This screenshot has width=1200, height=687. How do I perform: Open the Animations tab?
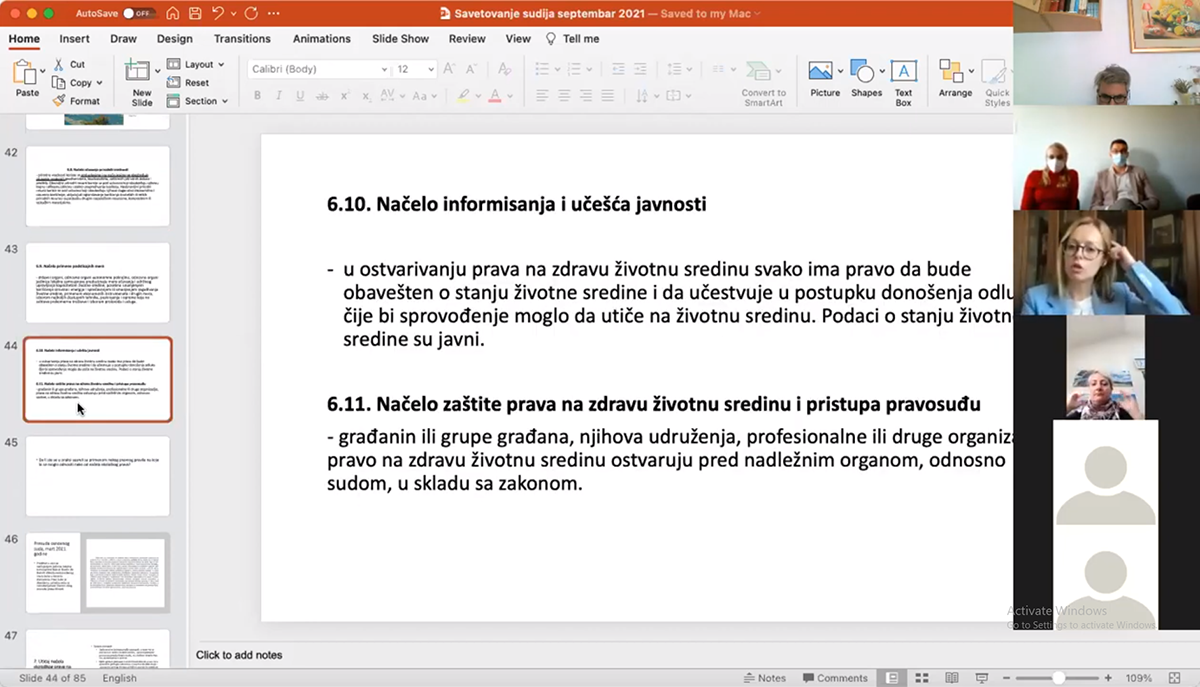pyautogui.click(x=321, y=39)
